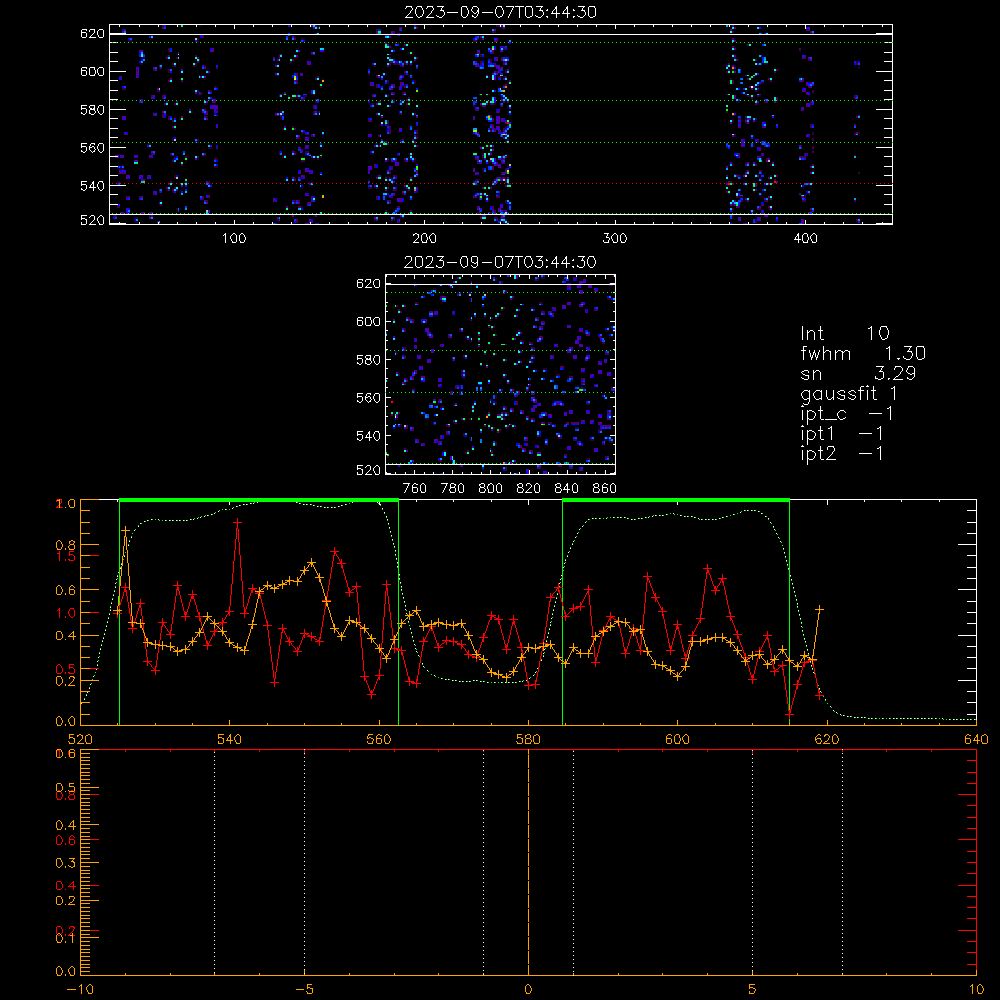Click x-axis label 640 of the profile plot

pos(976,740)
